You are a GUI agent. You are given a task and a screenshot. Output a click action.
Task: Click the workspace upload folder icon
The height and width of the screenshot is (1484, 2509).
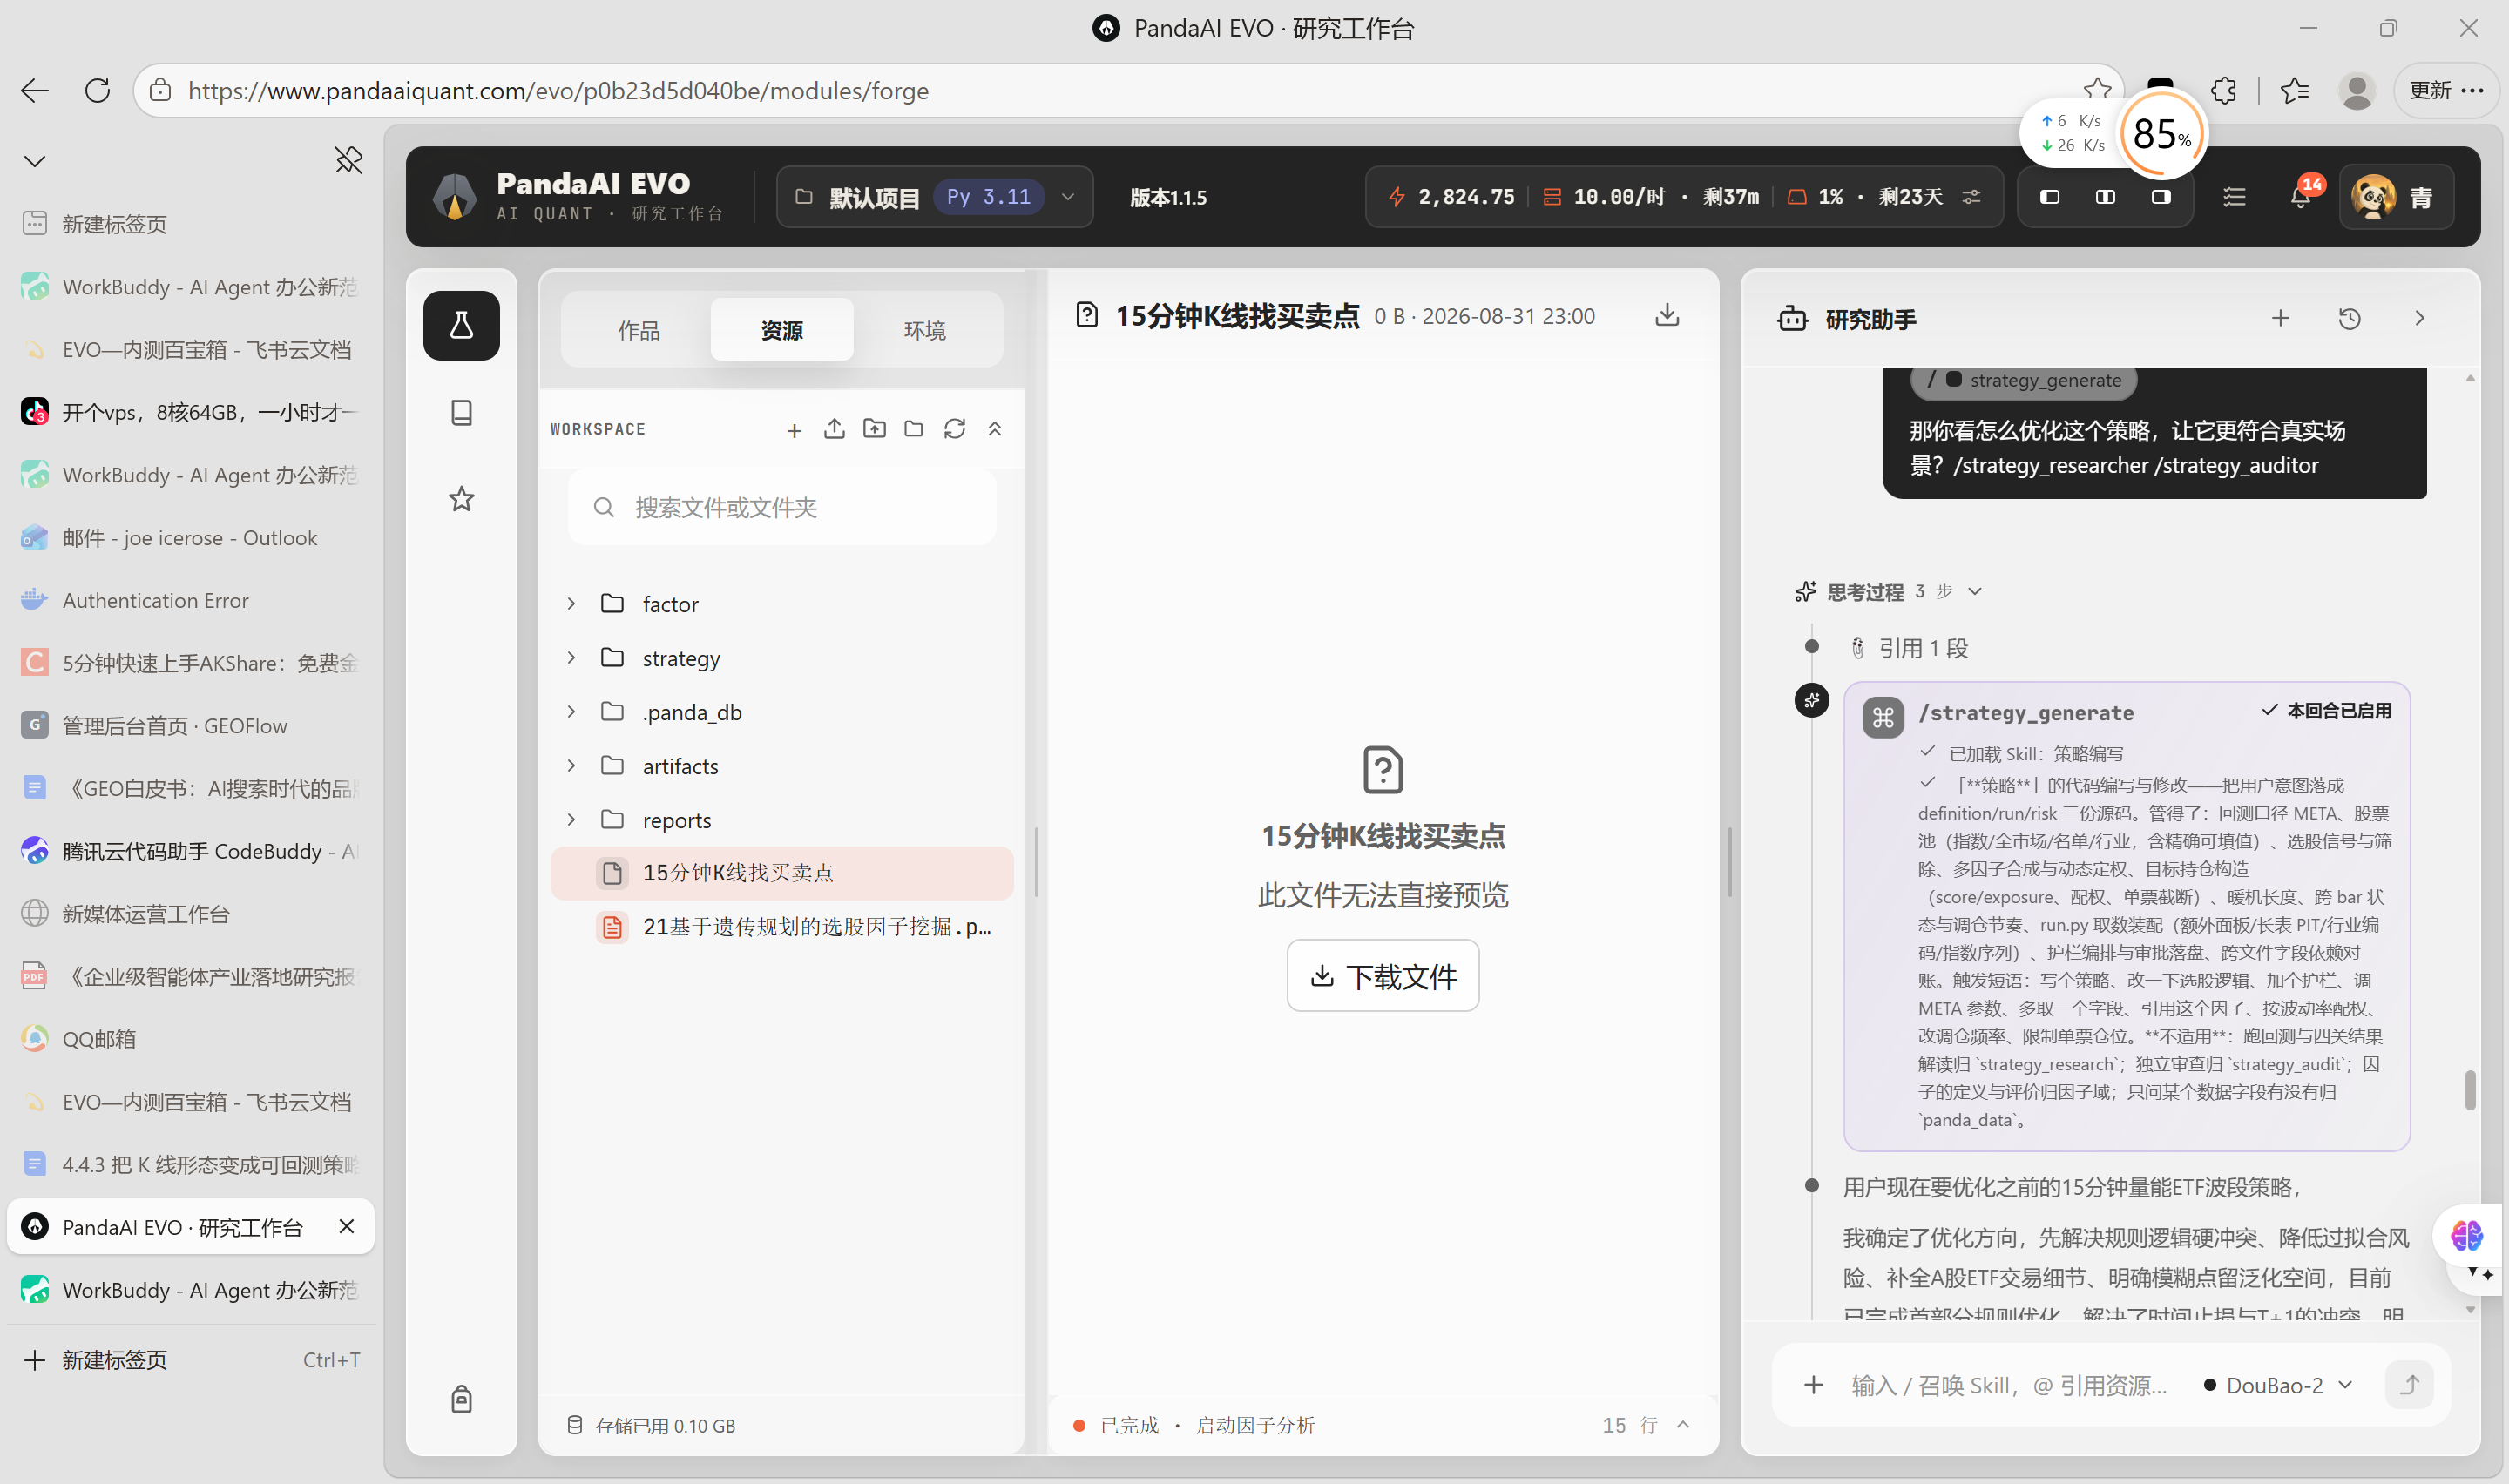pyautogui.click(x=874, y=429)
